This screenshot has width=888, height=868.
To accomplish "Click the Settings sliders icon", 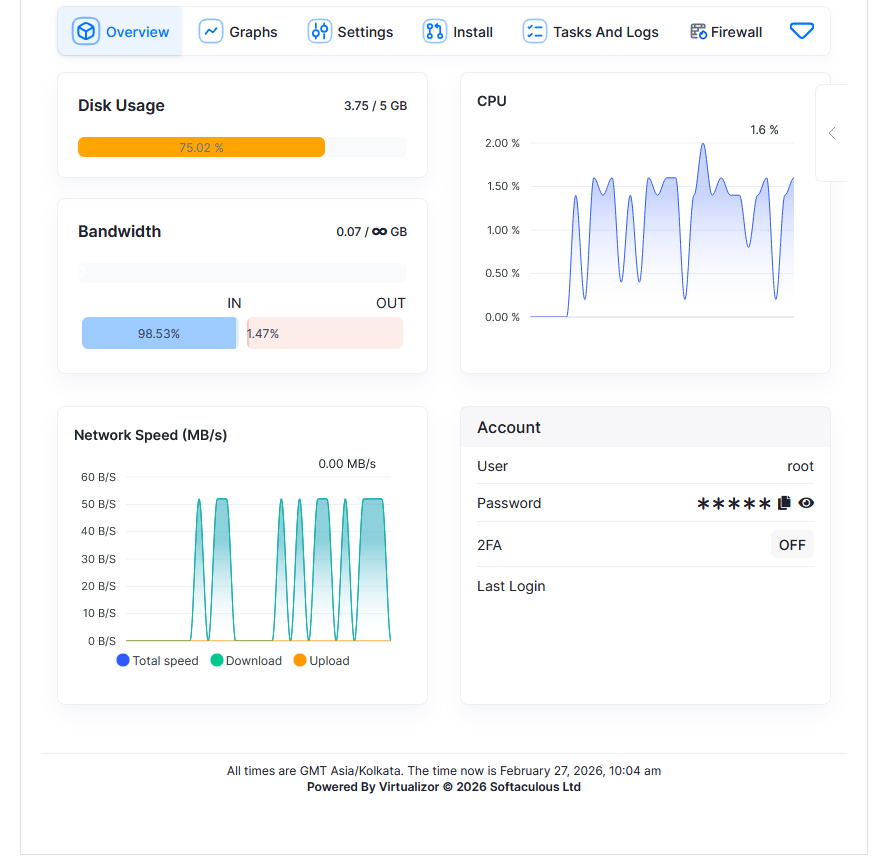I will pos(319,32).
